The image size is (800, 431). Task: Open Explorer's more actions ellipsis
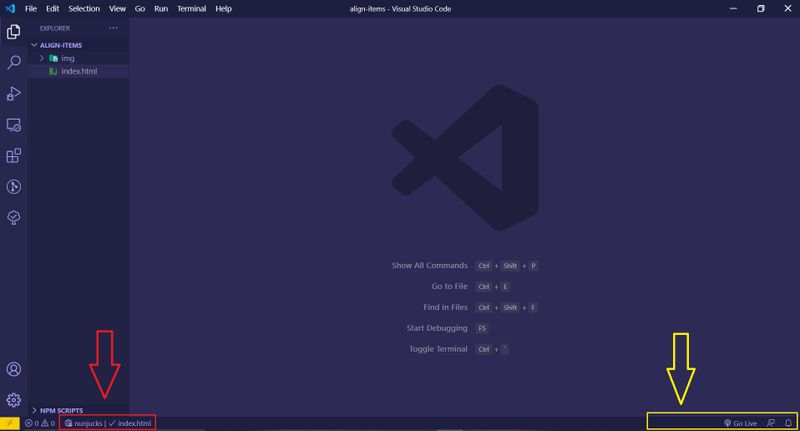[113, 28]
